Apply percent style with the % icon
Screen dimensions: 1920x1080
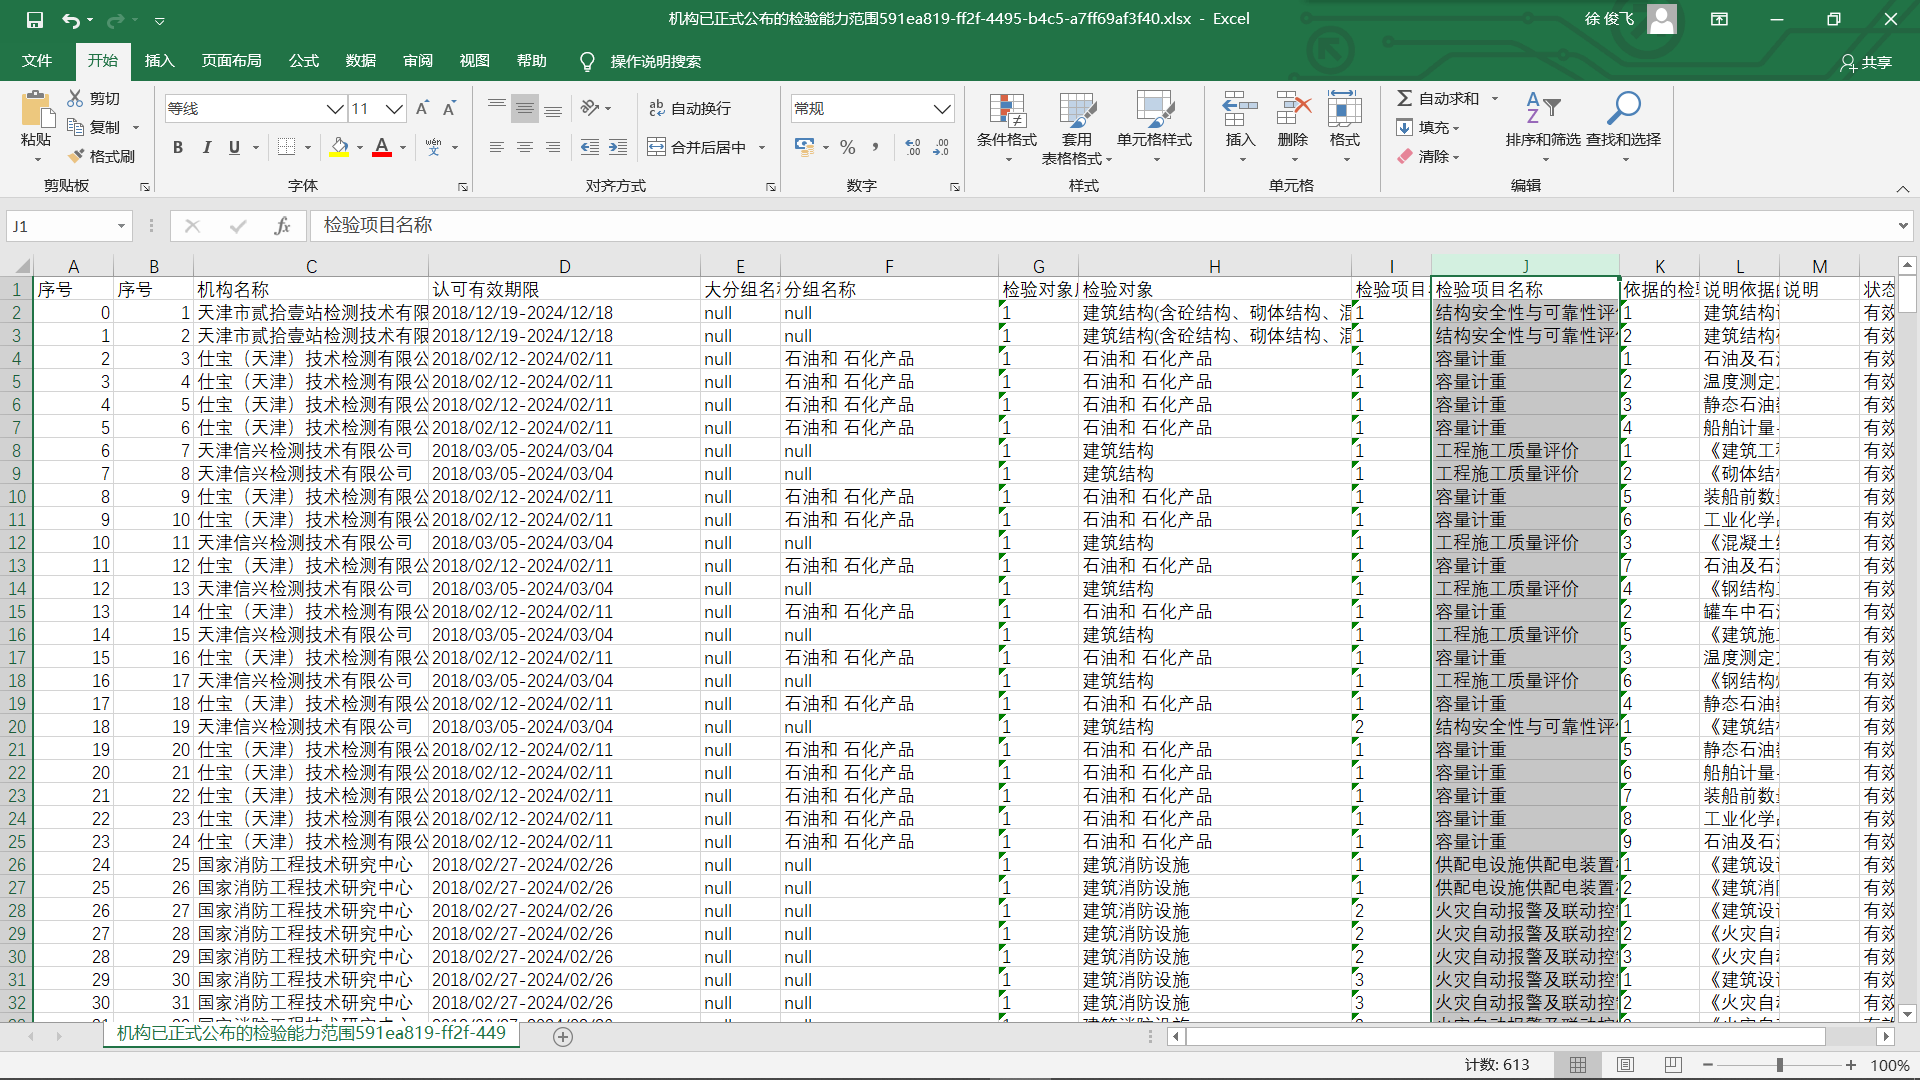point(848,147)
